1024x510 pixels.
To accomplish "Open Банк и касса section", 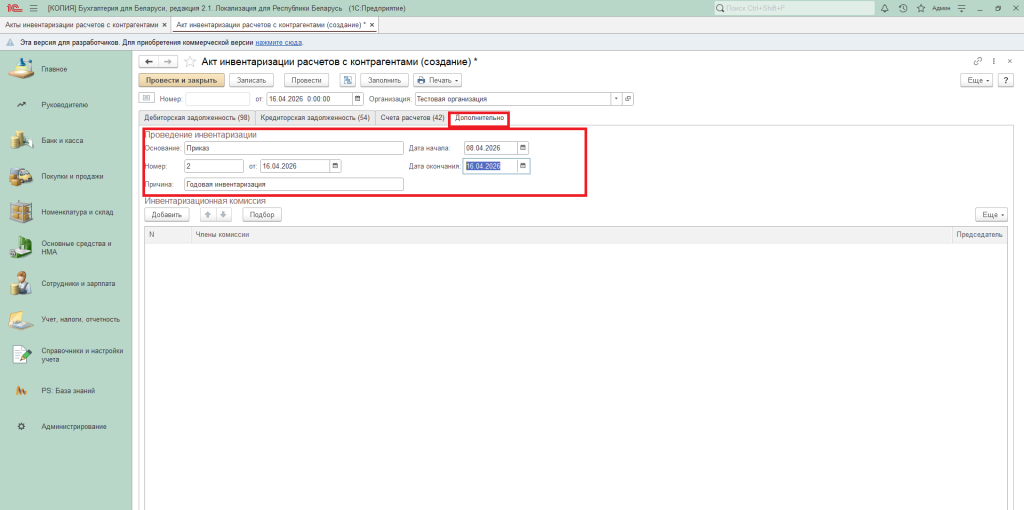I will tap(62, 141).
